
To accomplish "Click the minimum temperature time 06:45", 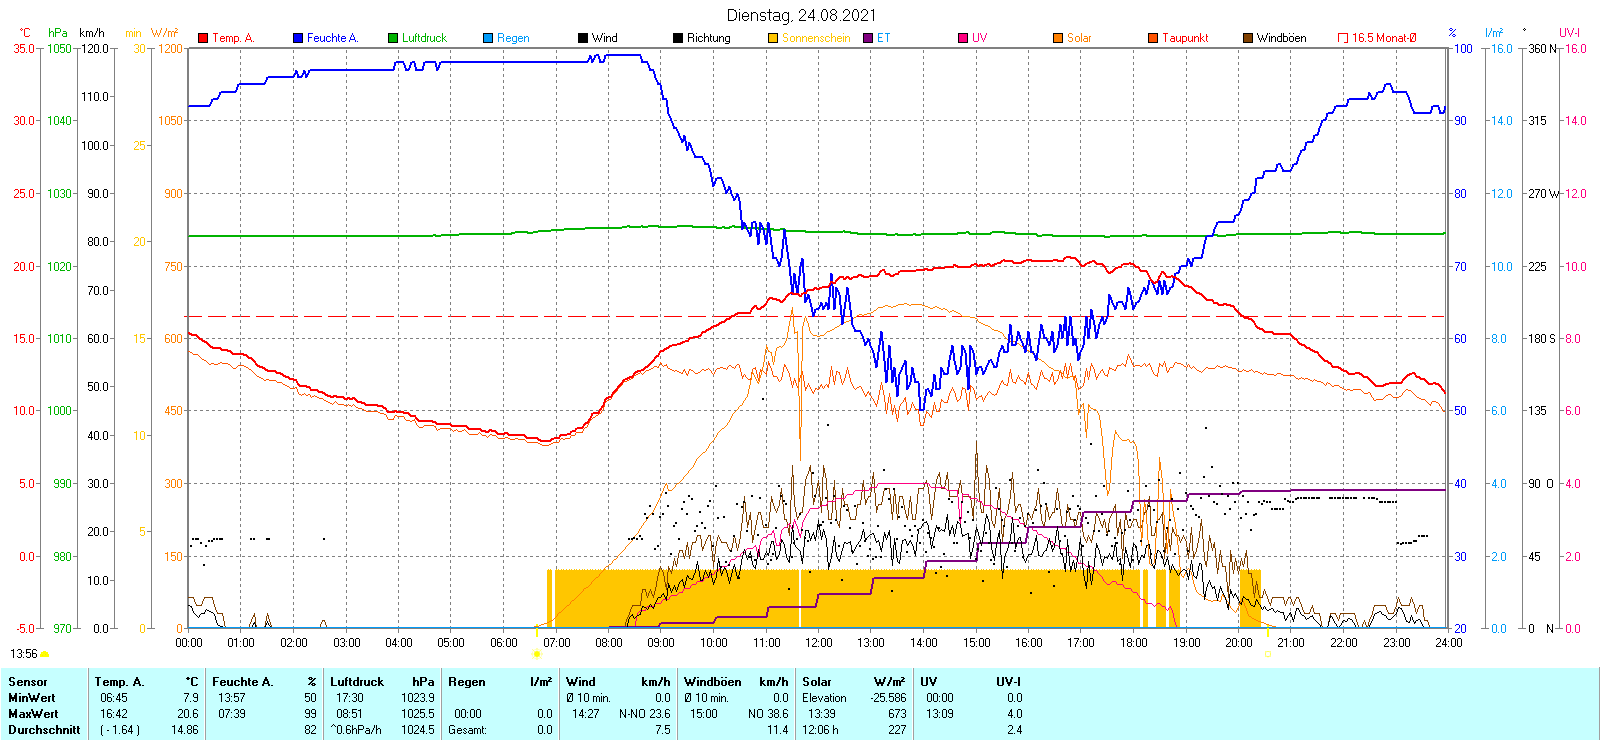I will point(114,698).
